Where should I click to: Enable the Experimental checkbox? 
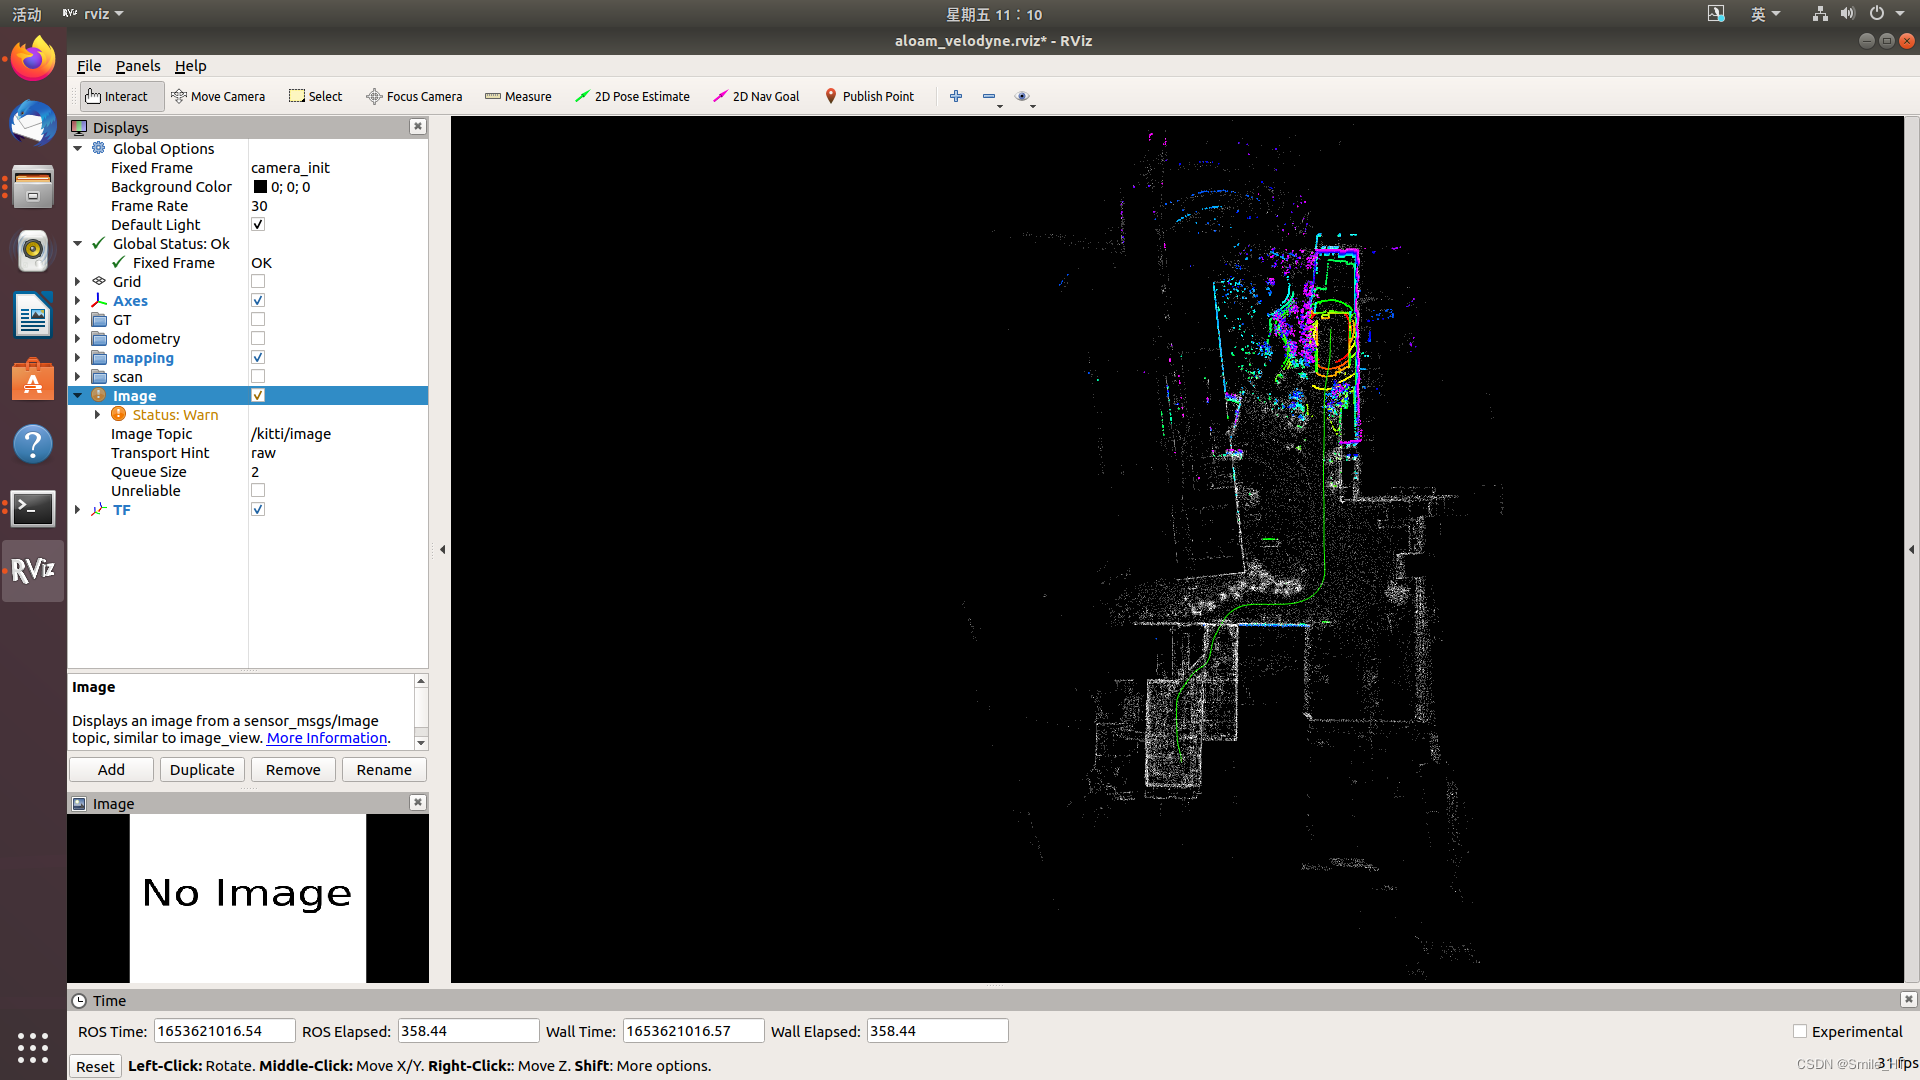point(1800,1031)
